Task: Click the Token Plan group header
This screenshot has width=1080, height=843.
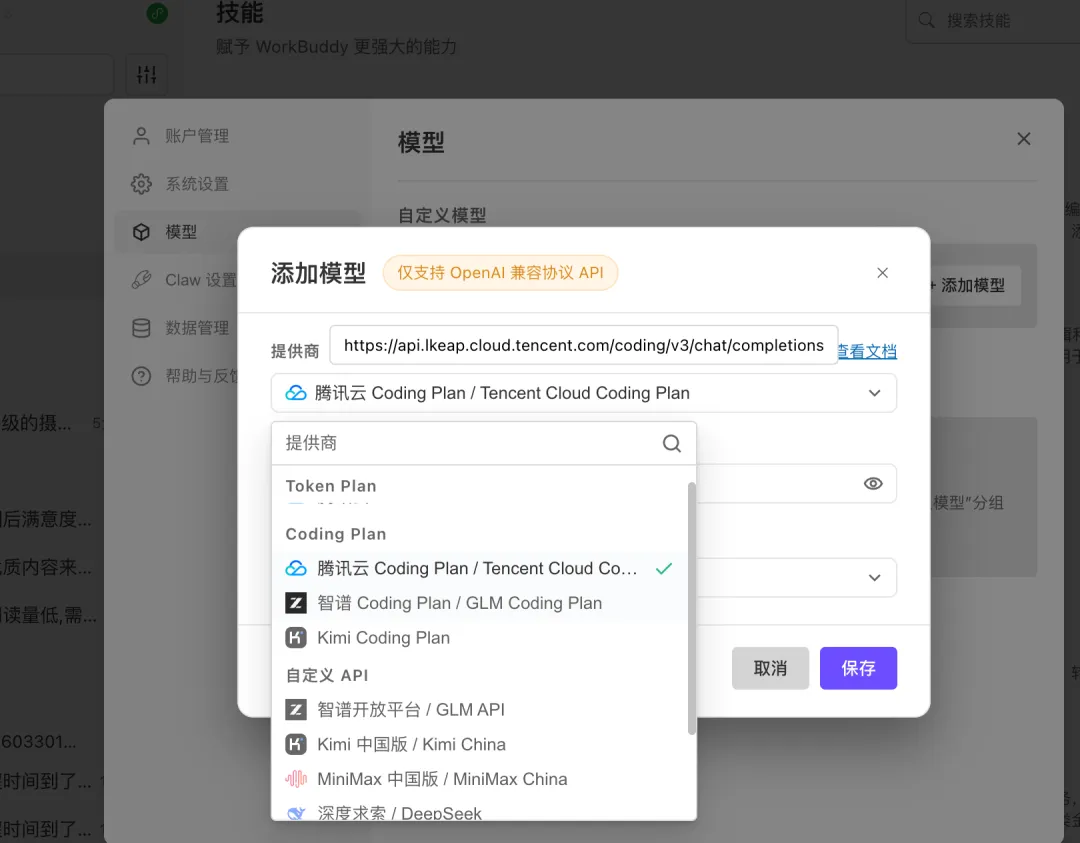Action: (x=331, y=486)
